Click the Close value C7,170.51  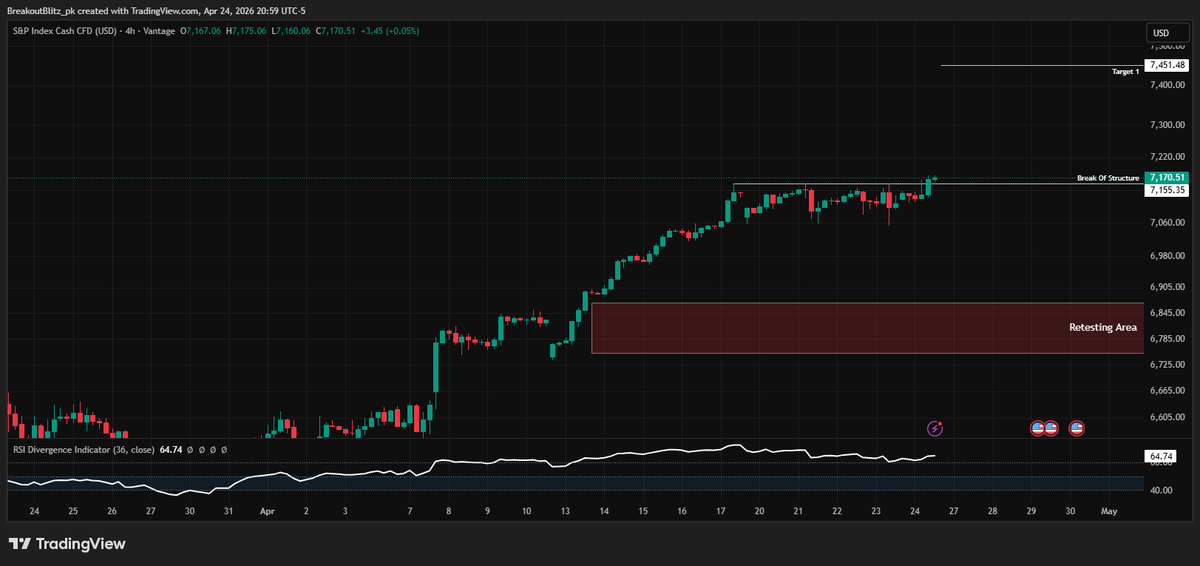335,31
